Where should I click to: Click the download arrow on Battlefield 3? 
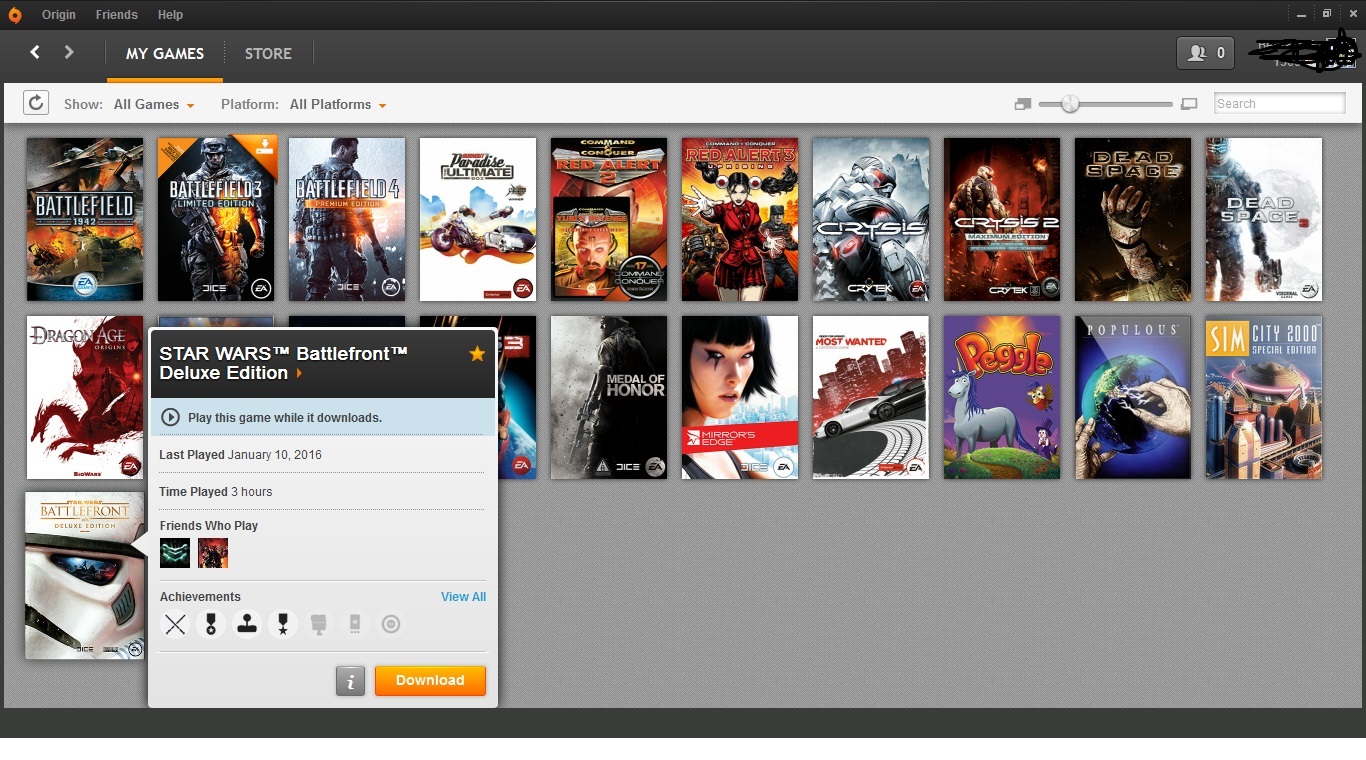263,148
